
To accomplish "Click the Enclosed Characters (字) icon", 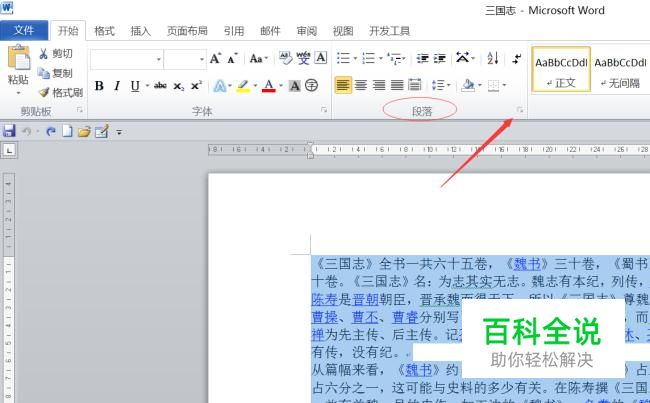I will click(x=311, y=85).
